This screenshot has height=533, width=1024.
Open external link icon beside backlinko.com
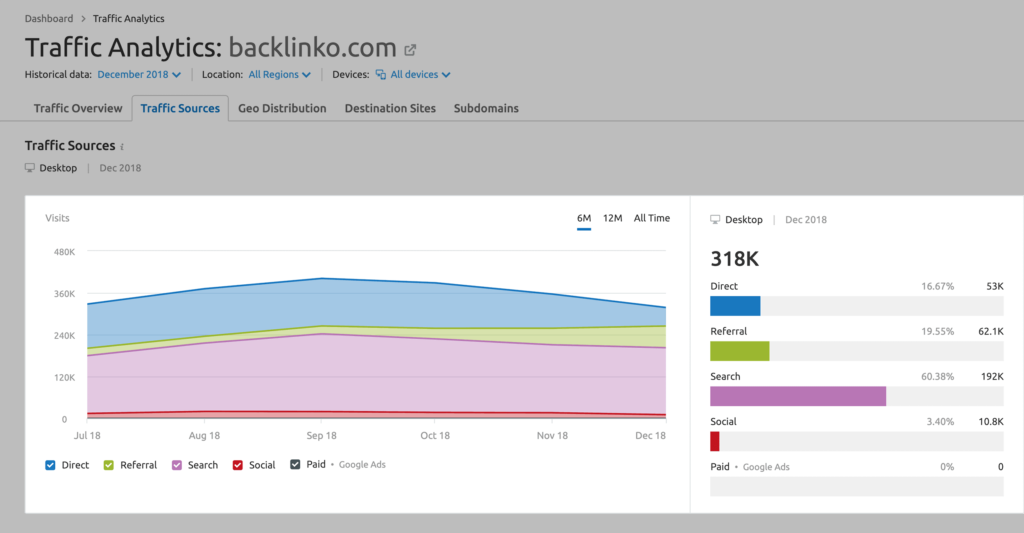click(410, 49)
